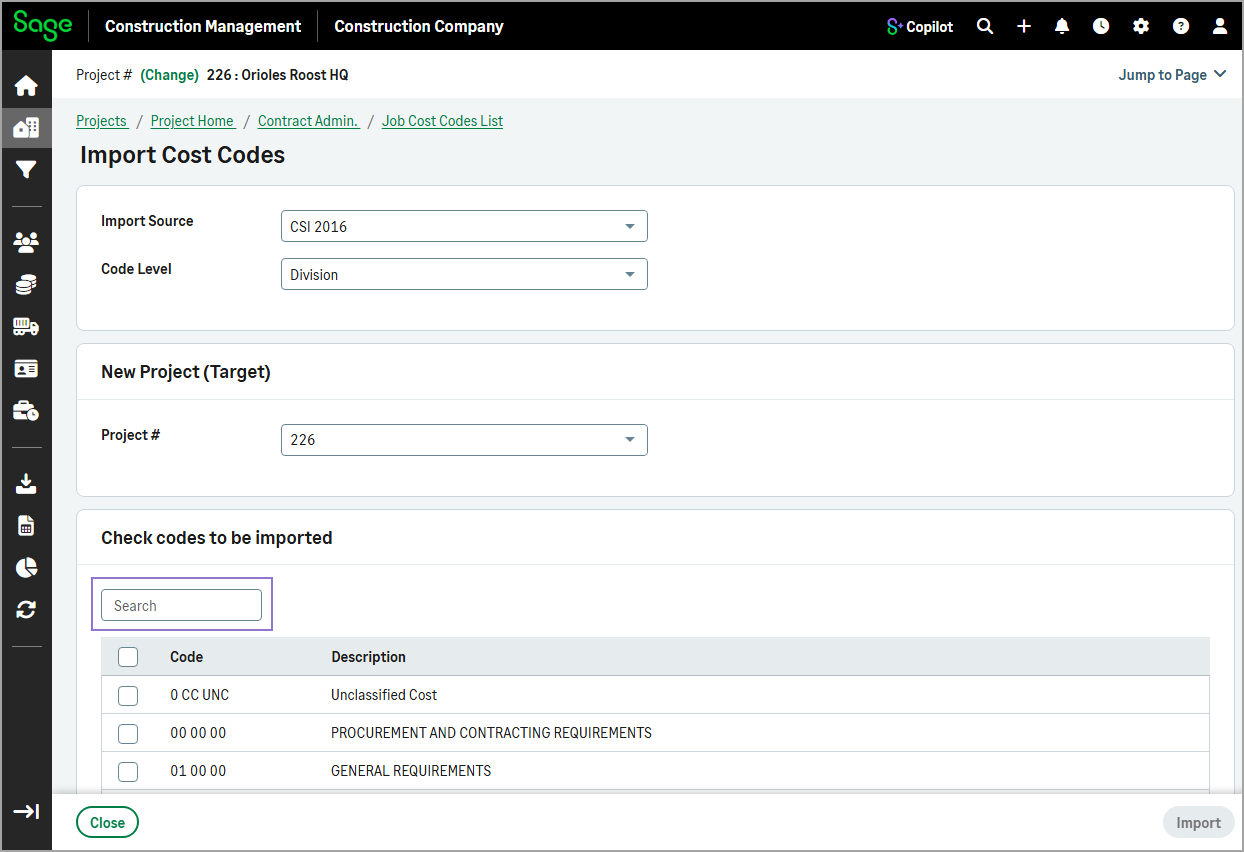1244x852 pixels.
Task: Click the Sage logo
Action: coord(43,25)
